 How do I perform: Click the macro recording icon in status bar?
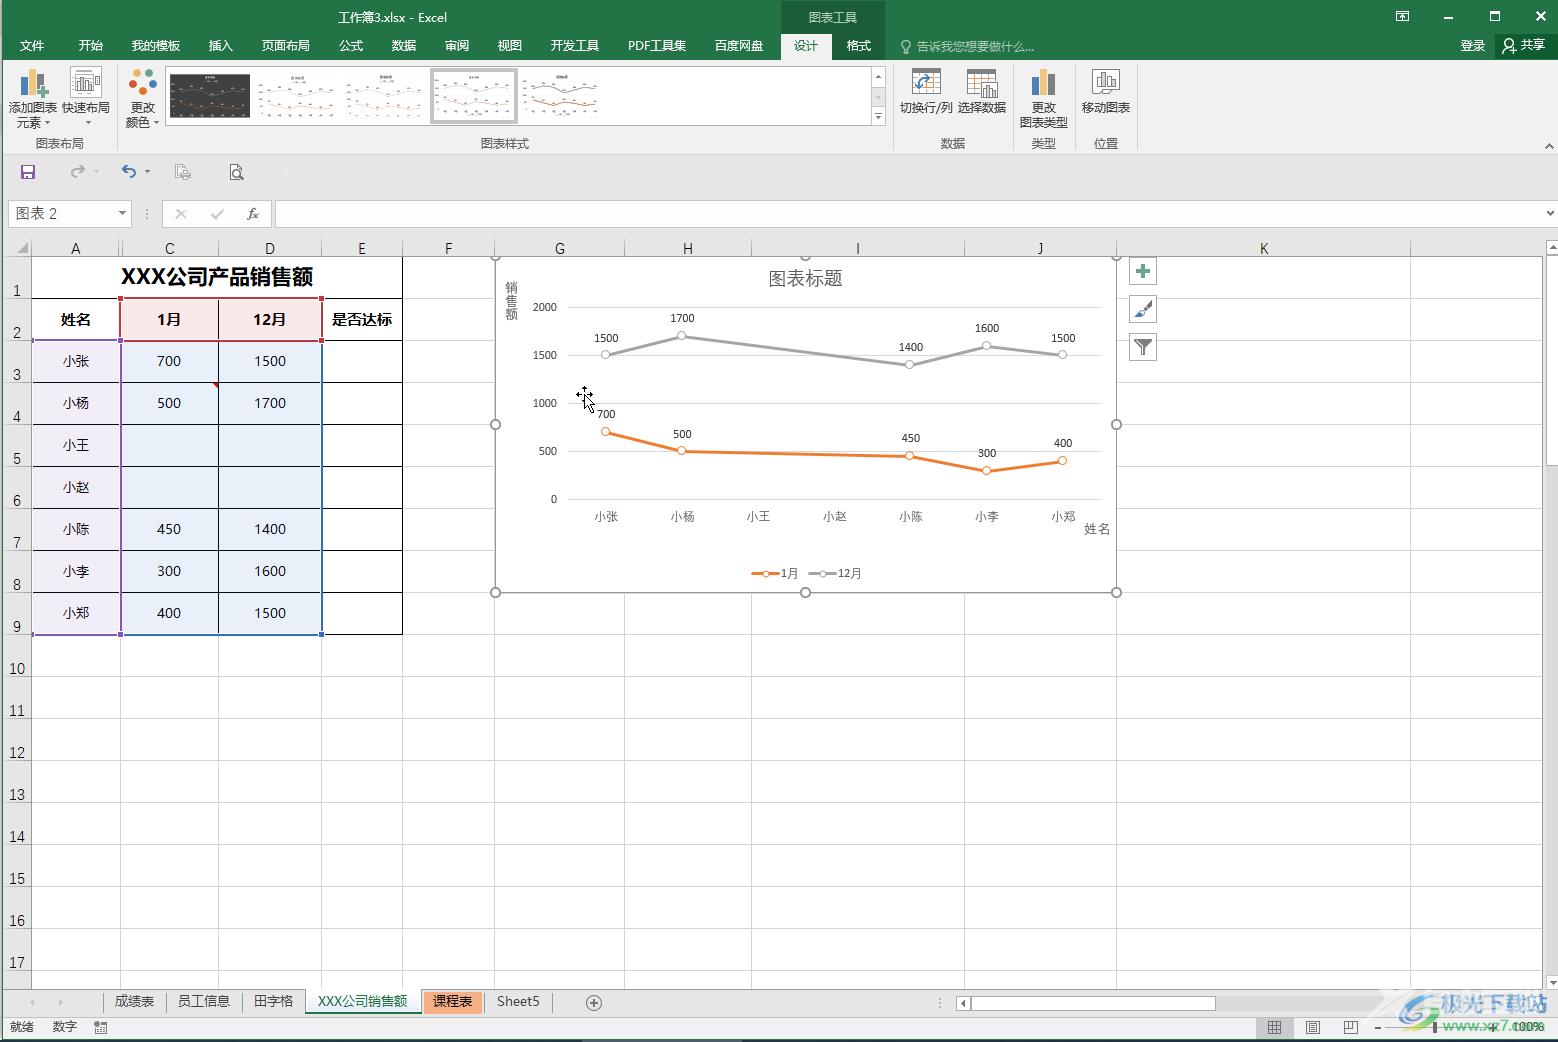point(100,1027)
